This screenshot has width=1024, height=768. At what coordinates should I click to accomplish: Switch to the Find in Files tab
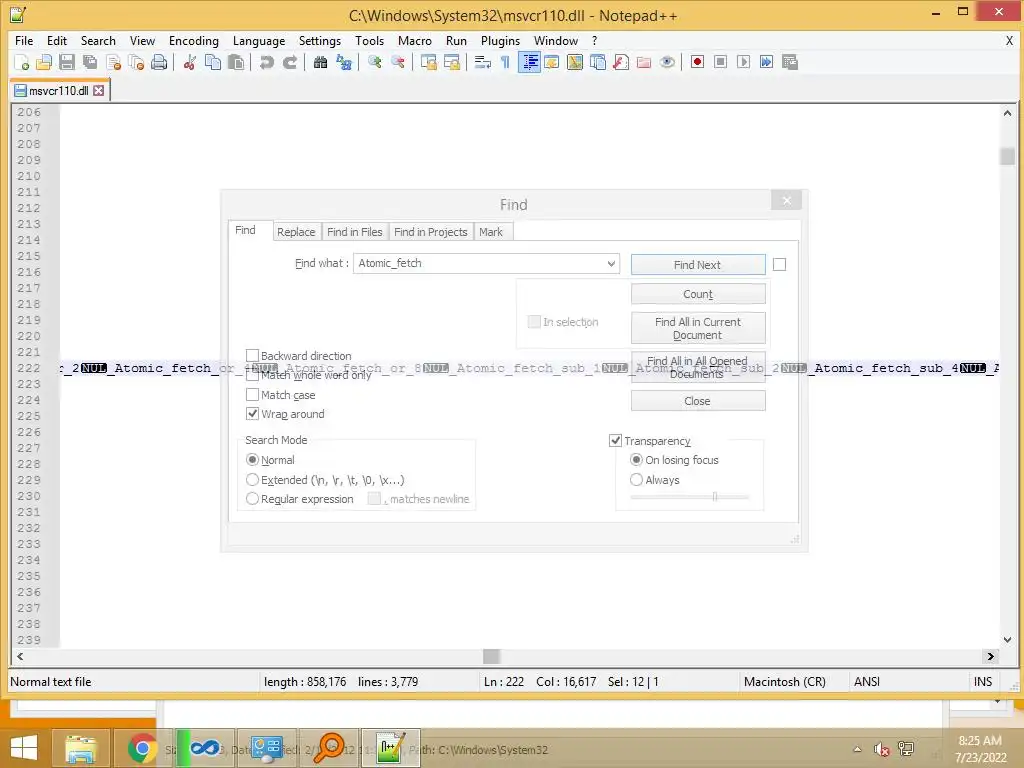[355, 232]
